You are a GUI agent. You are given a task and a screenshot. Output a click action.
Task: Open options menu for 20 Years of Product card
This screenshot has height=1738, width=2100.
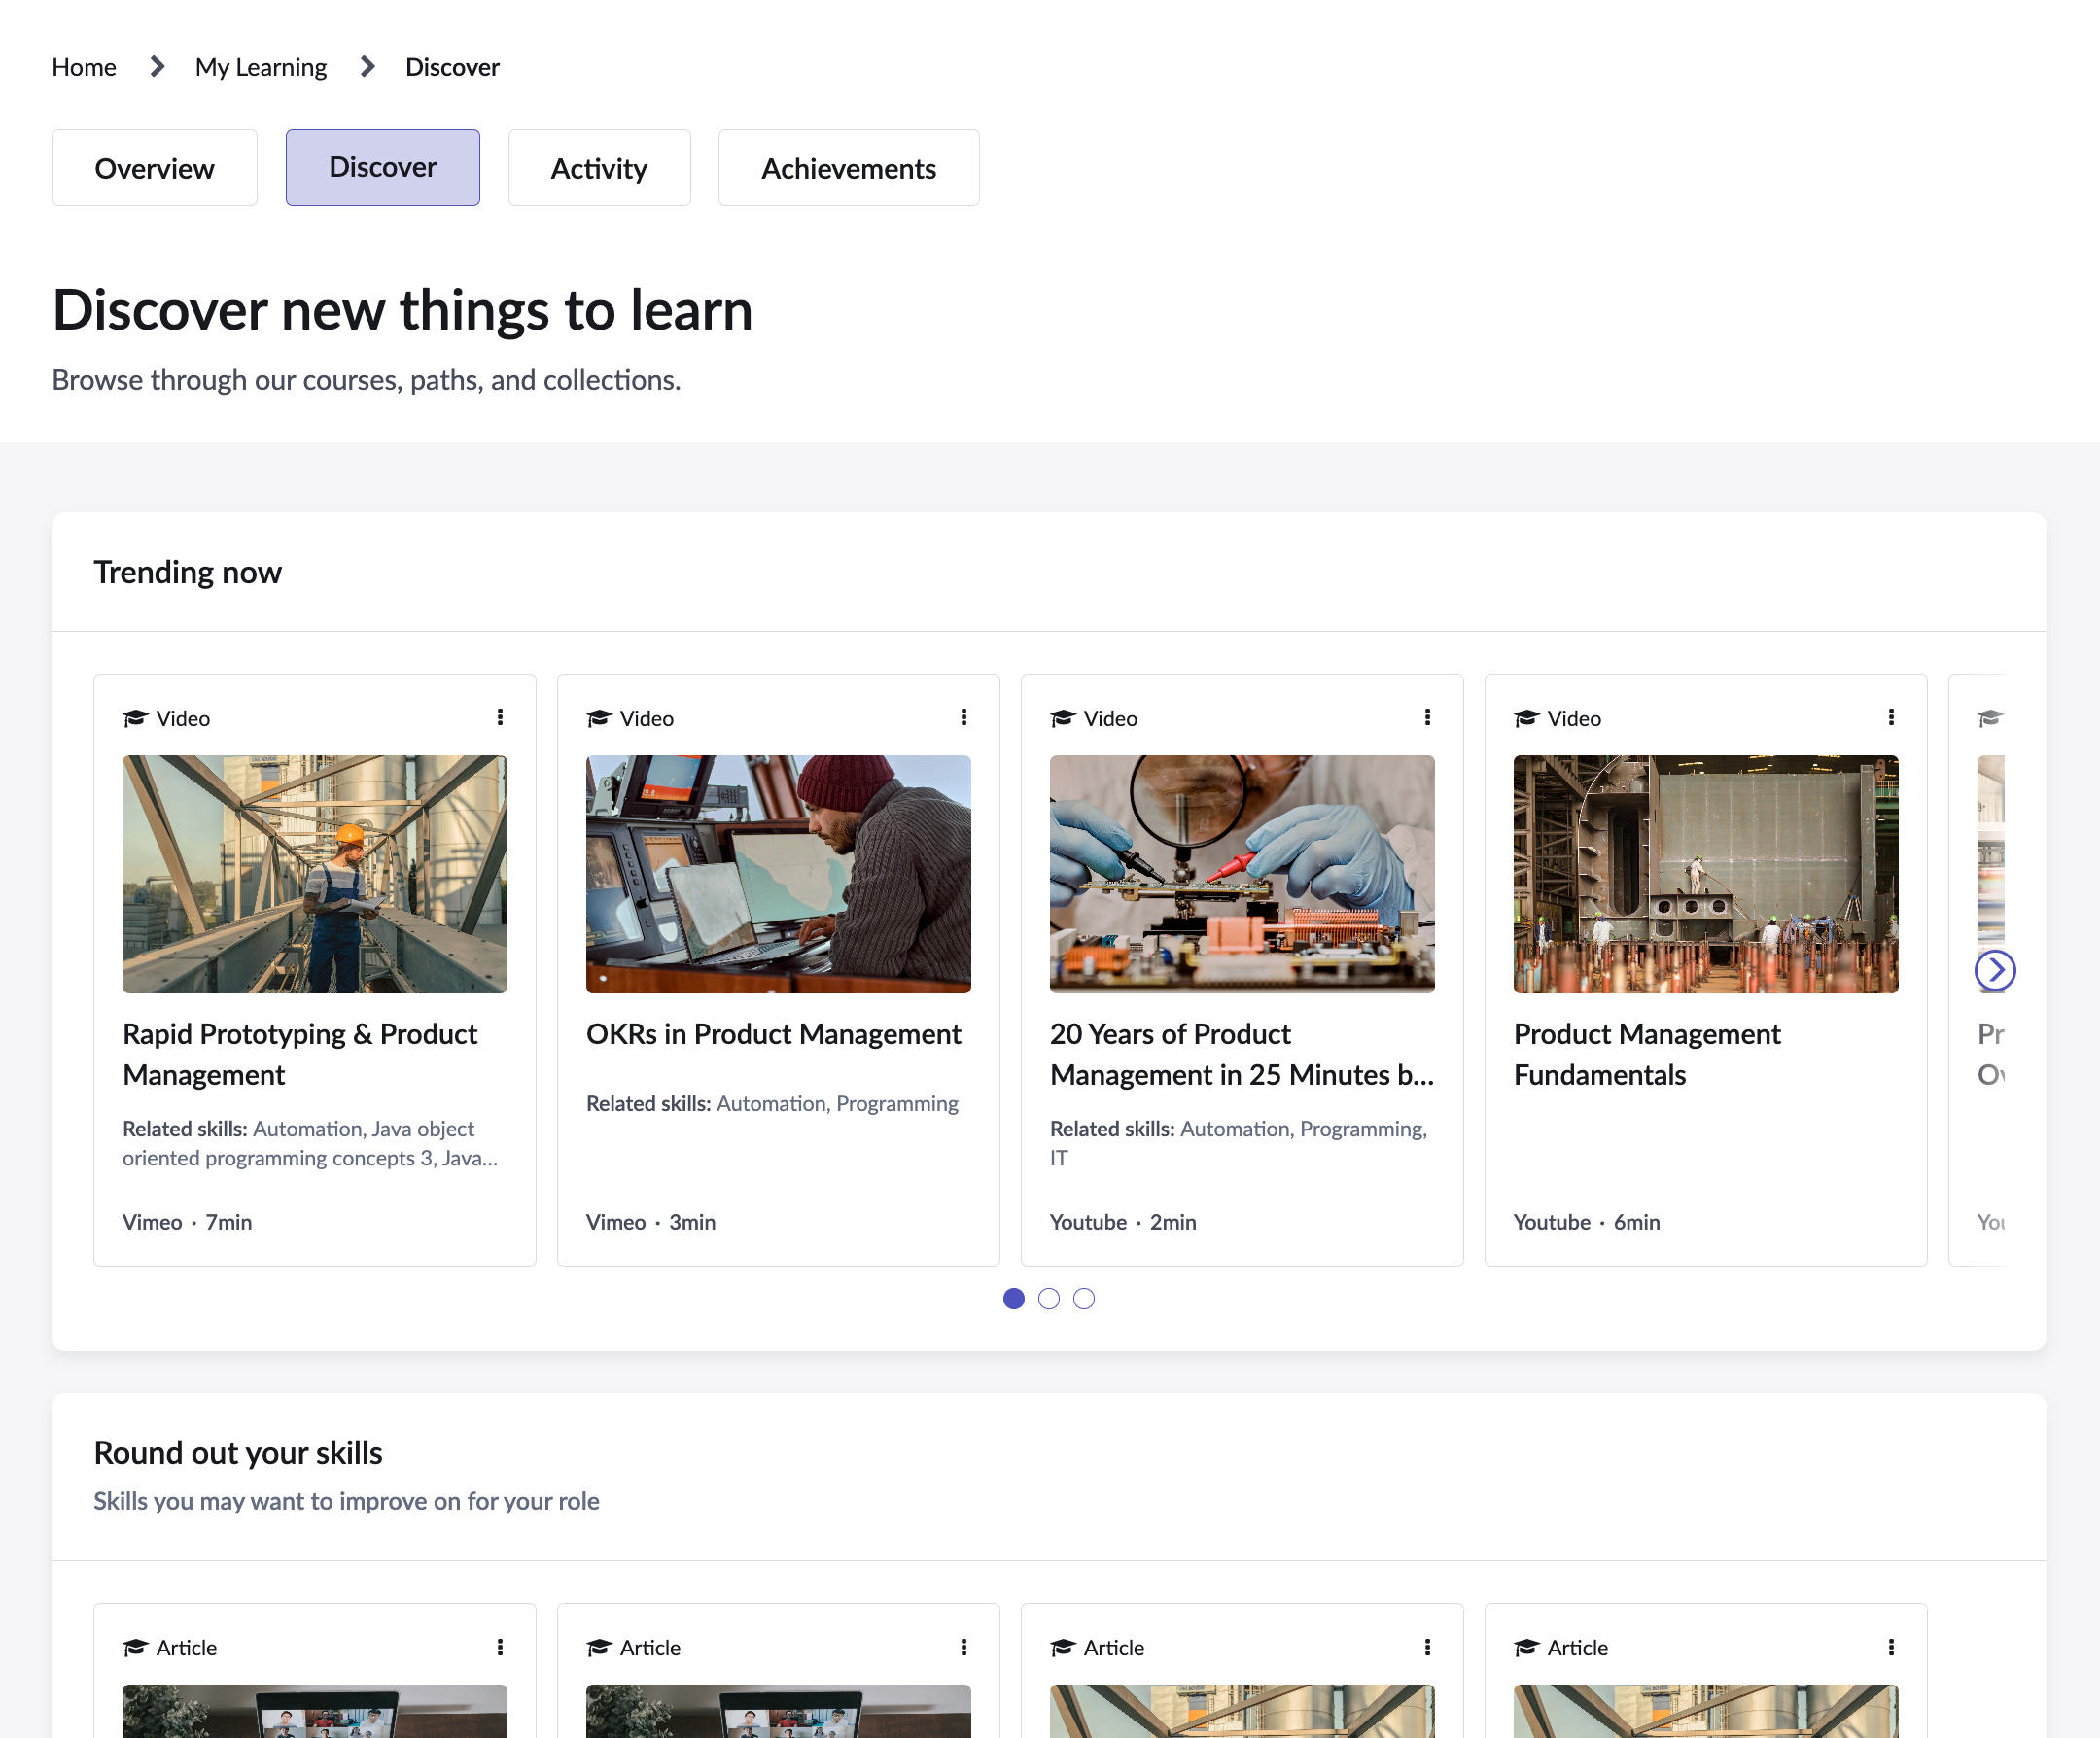(x=1427, y=717)
